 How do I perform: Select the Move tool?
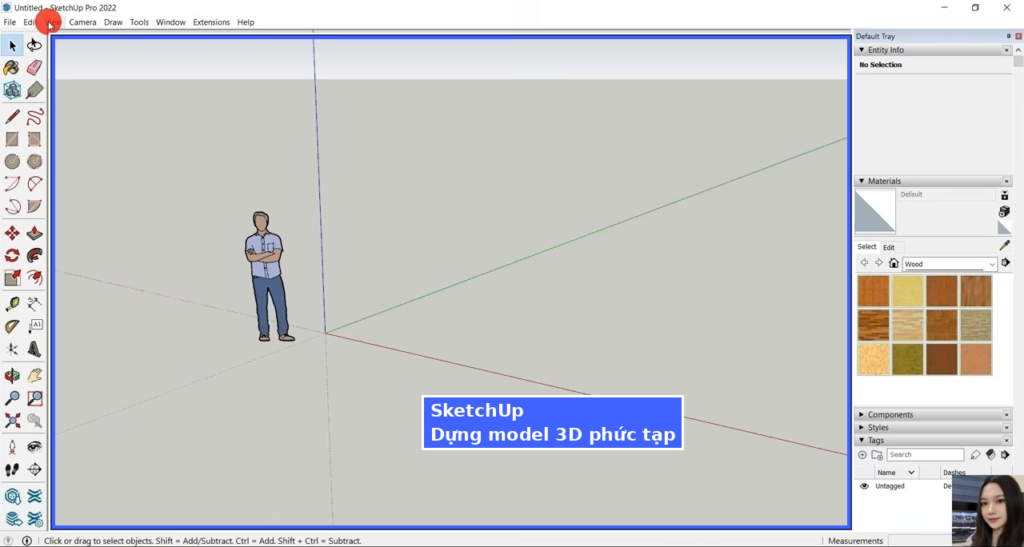[x=12, y=234]
